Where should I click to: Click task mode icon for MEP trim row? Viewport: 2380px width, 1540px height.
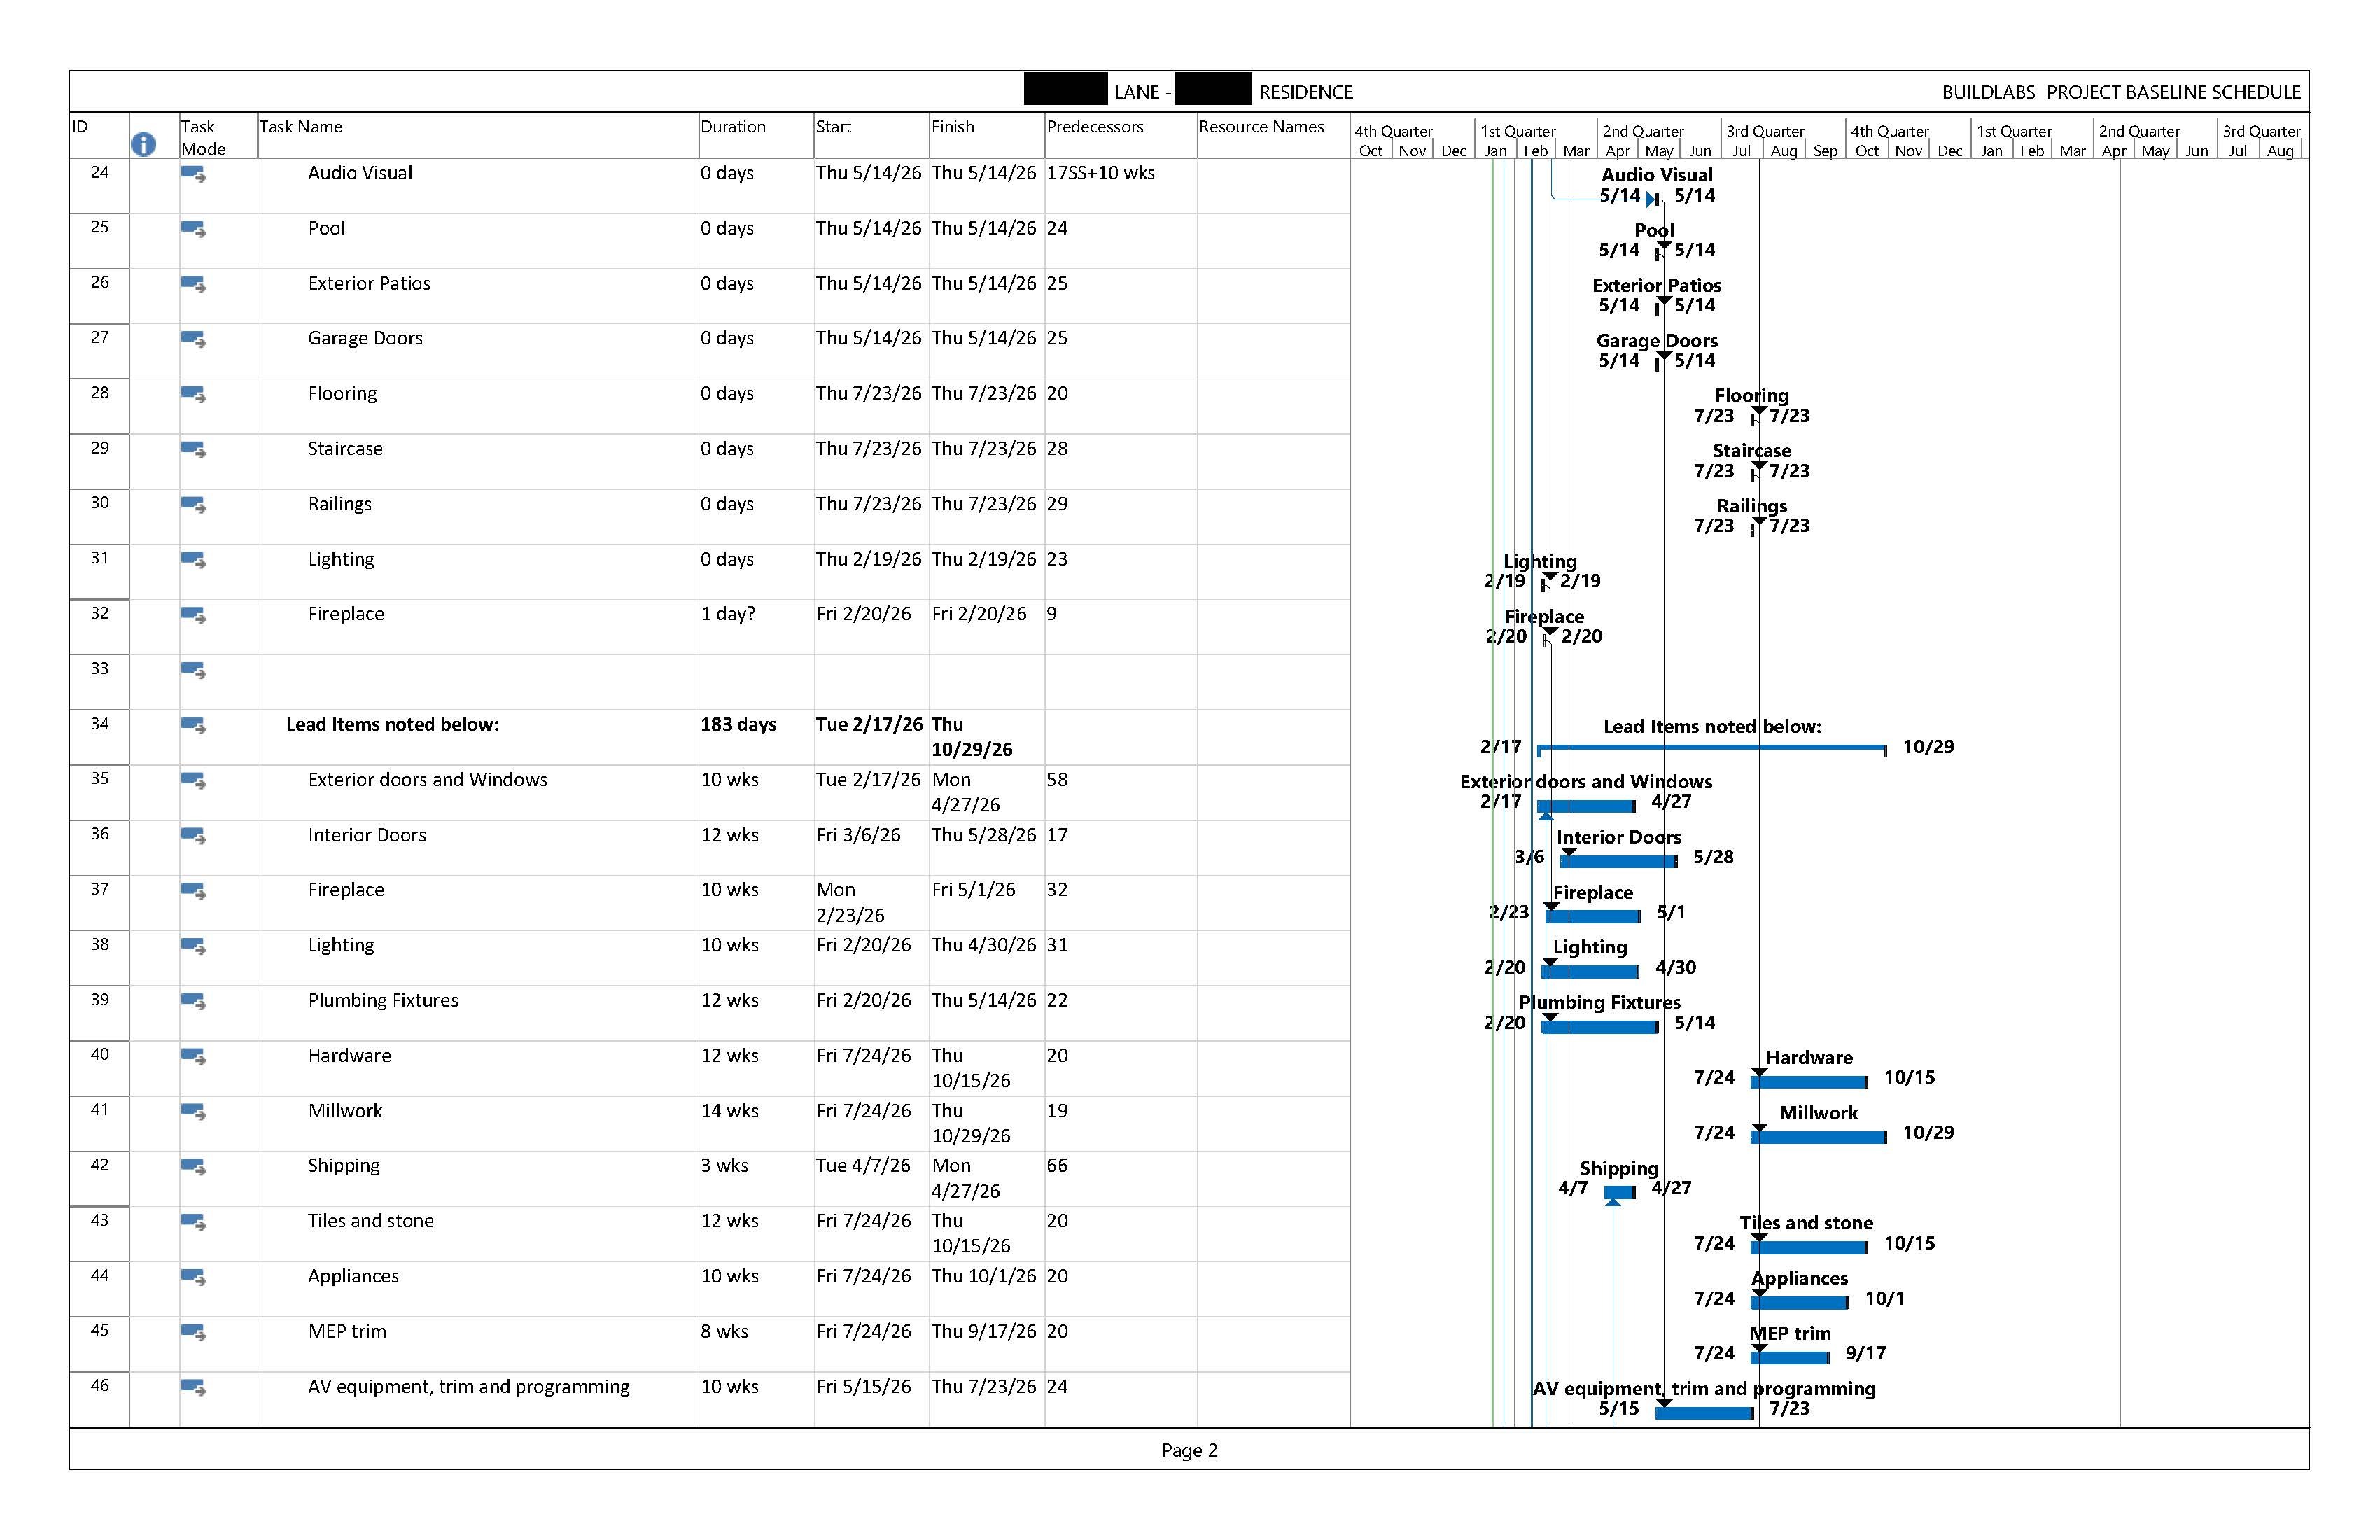coord(193,1332)
